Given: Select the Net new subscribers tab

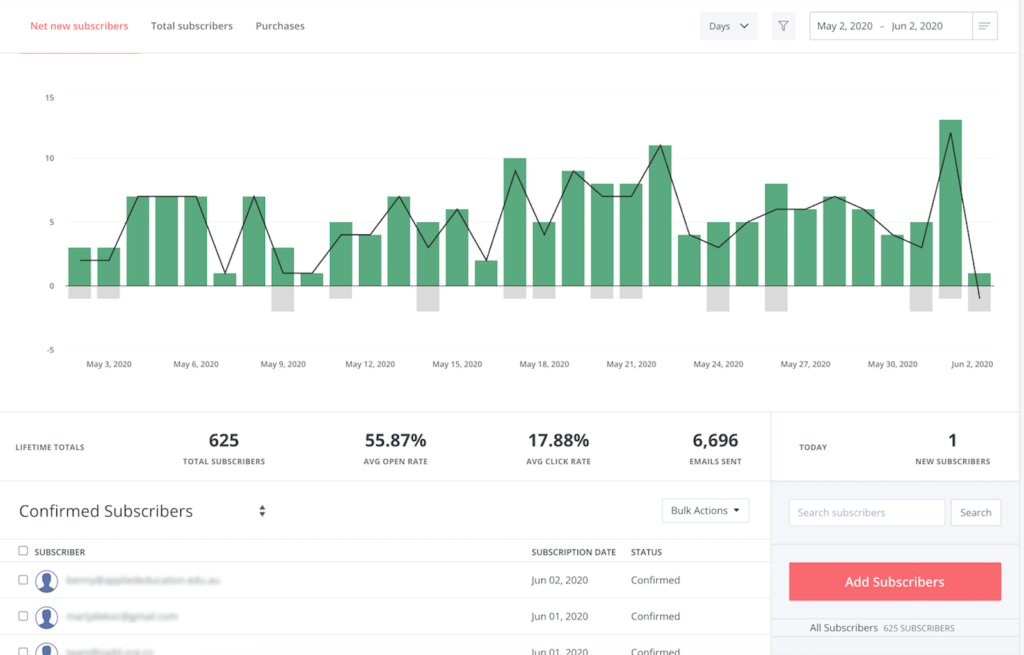Looking at the screenshot, I should [x=79, y=26].
